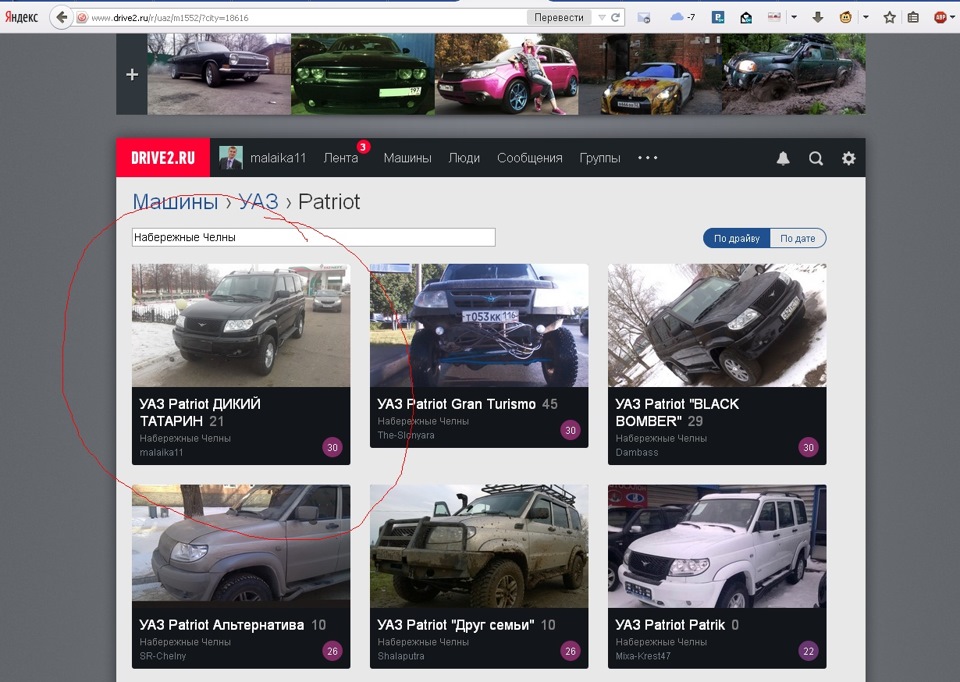Open the mail envelope icon in the browser toolbar

pos(643,18)
